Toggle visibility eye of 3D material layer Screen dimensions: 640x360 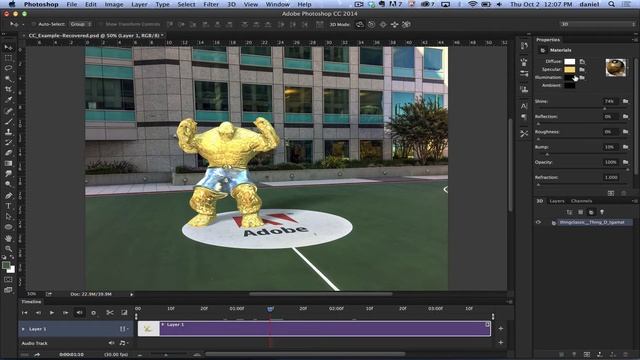point(538,222)
